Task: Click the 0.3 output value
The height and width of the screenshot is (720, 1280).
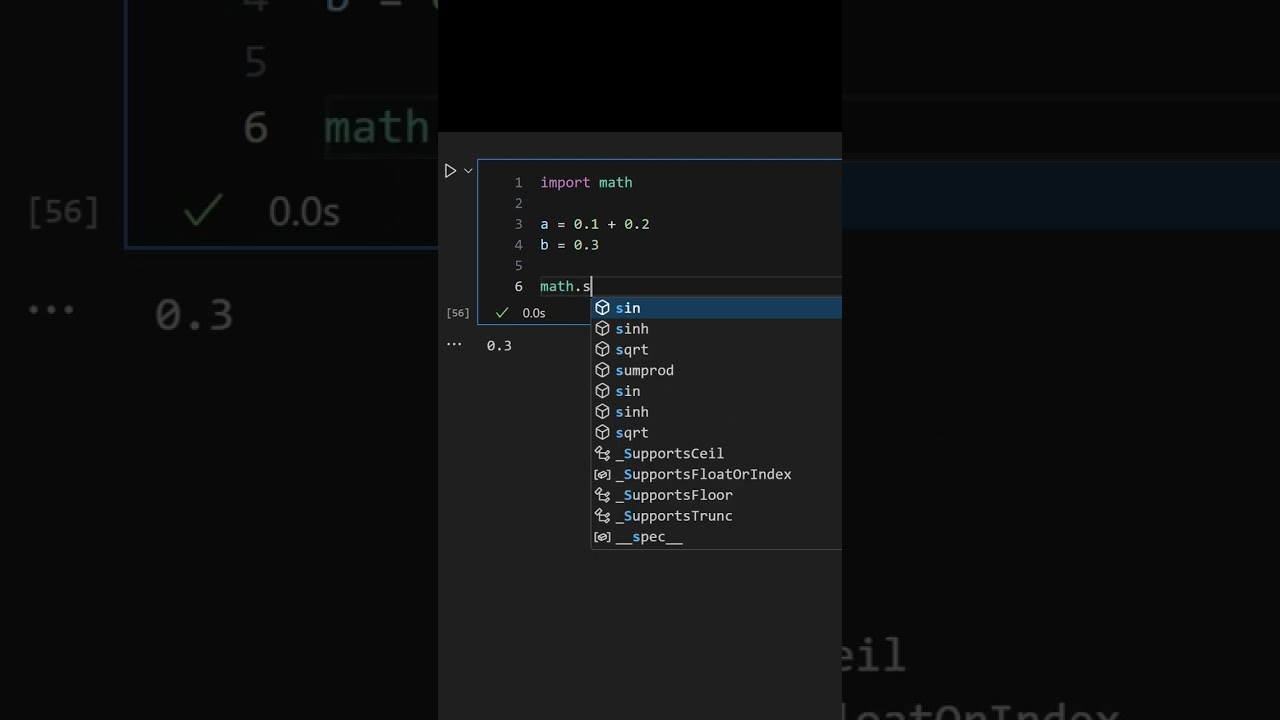Action: coord(499,346)
